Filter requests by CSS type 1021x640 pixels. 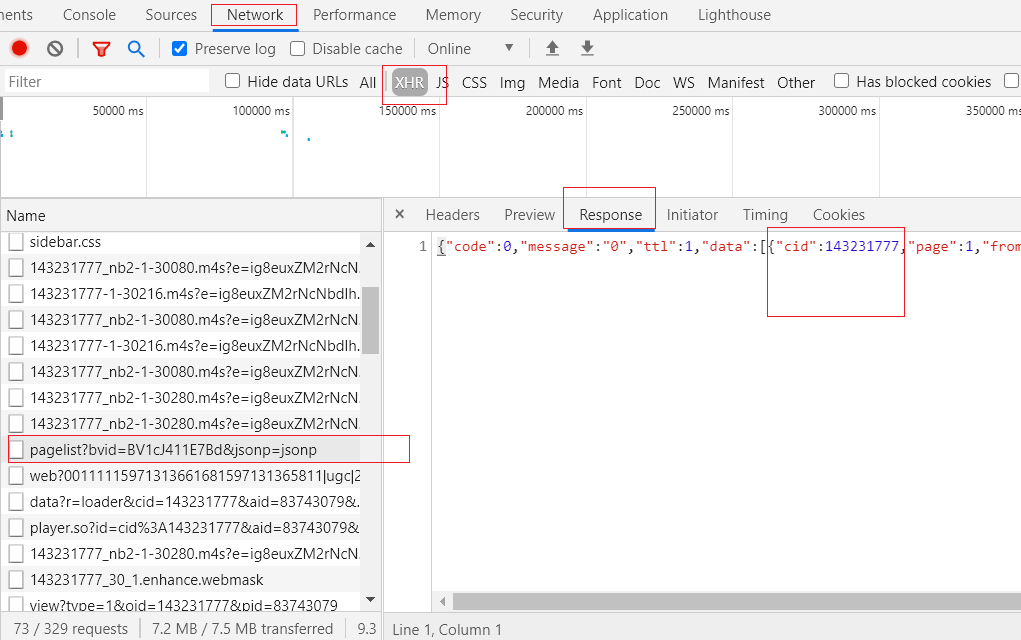tap(474, 82)
